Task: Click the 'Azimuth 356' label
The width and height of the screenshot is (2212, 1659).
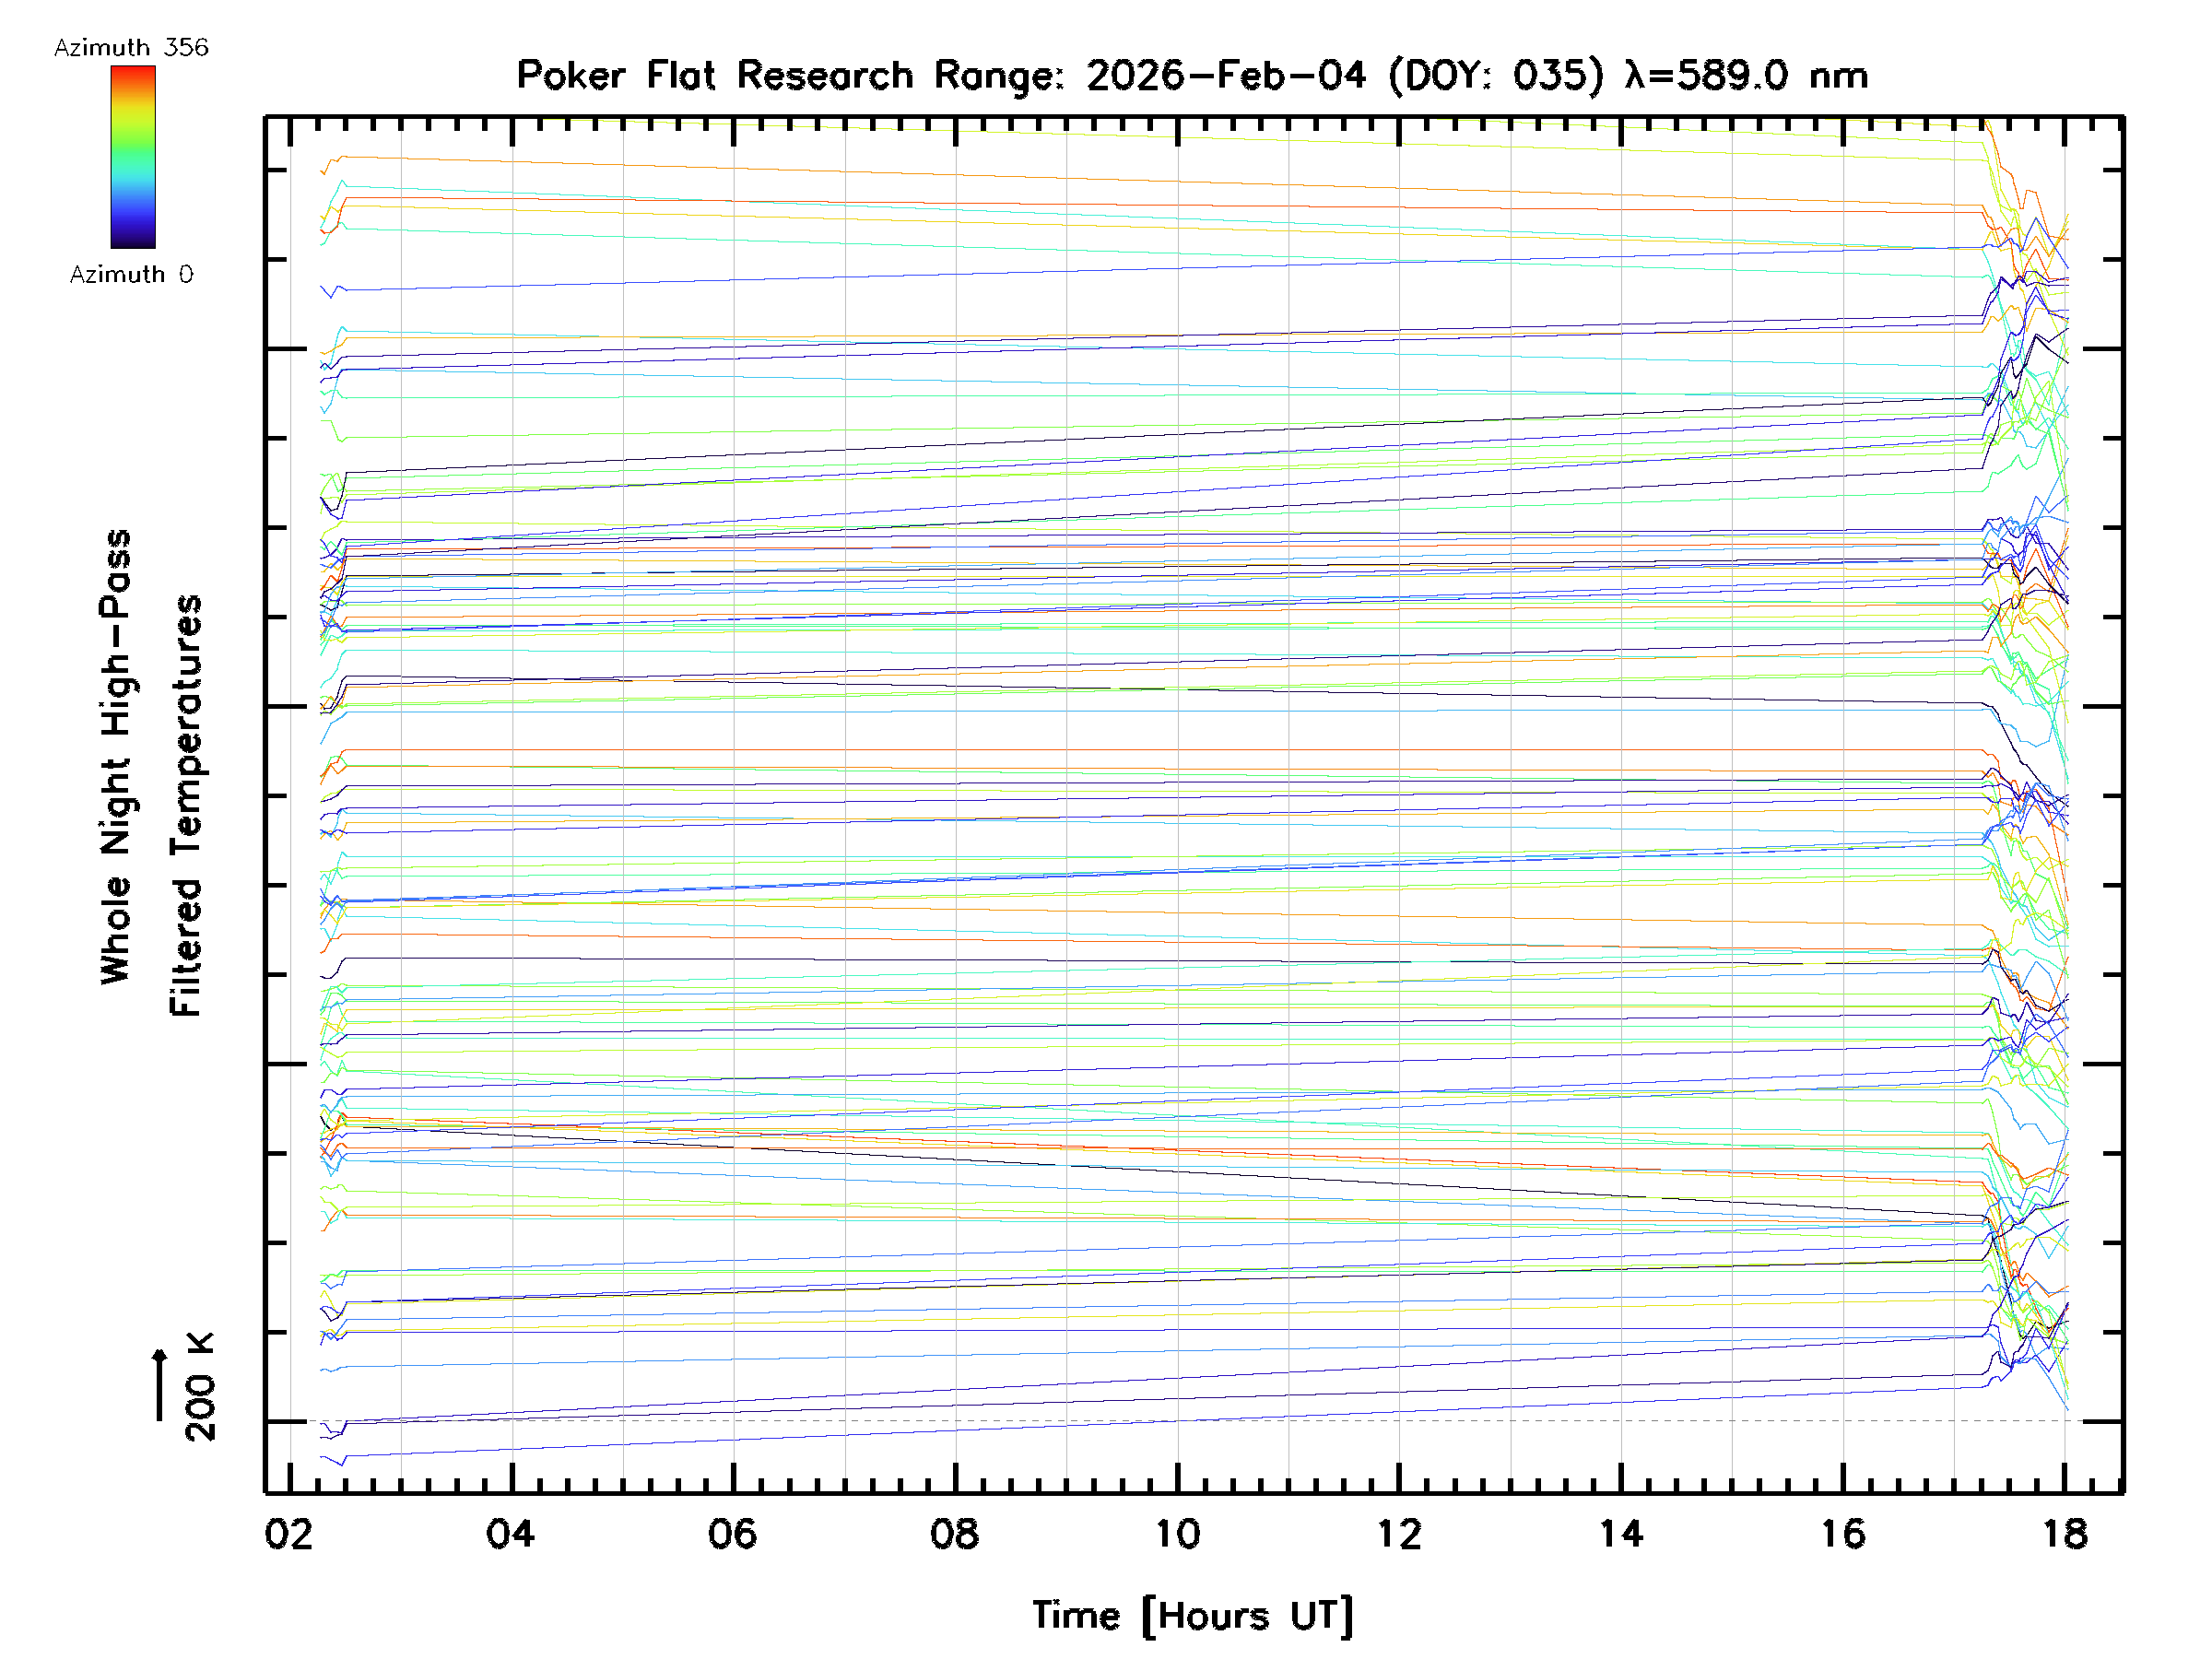Action: pos(131,48)
